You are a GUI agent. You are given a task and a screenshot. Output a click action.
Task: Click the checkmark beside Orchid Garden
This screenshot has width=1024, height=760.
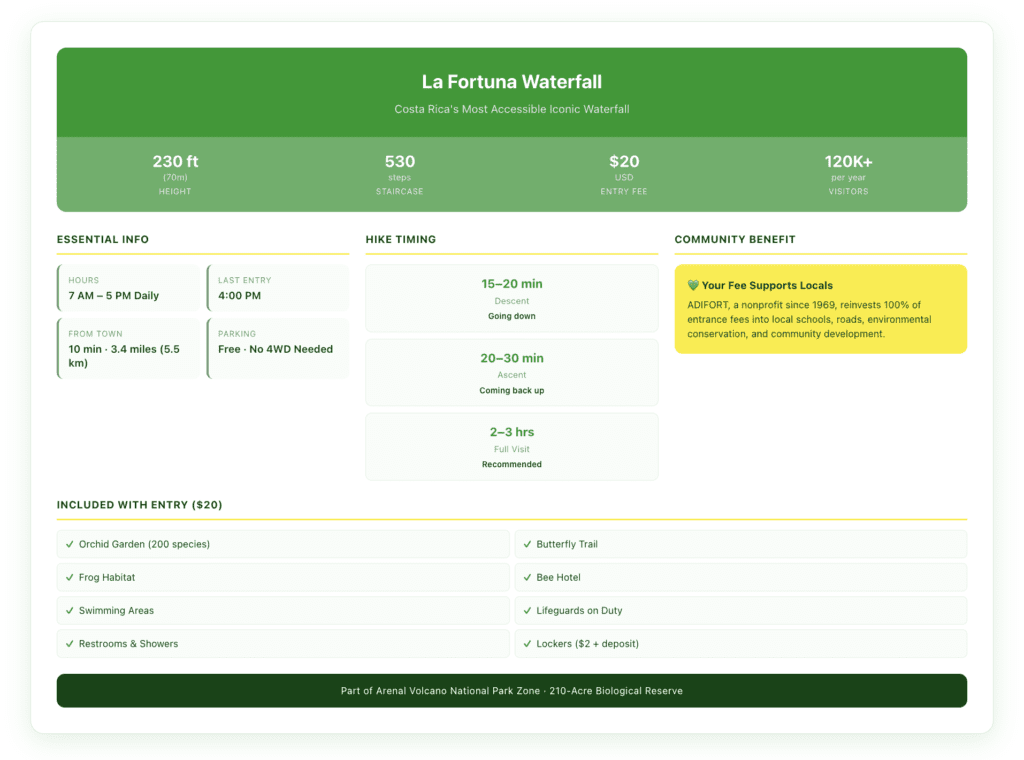point(69,544)
